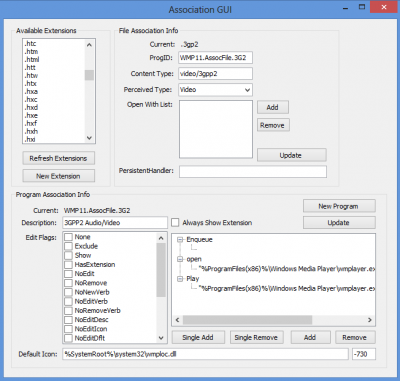This screenshot has height=381, width=400.
Task: Click verb tree horizontal scroll left arrow
Action: tap(178, 320)
